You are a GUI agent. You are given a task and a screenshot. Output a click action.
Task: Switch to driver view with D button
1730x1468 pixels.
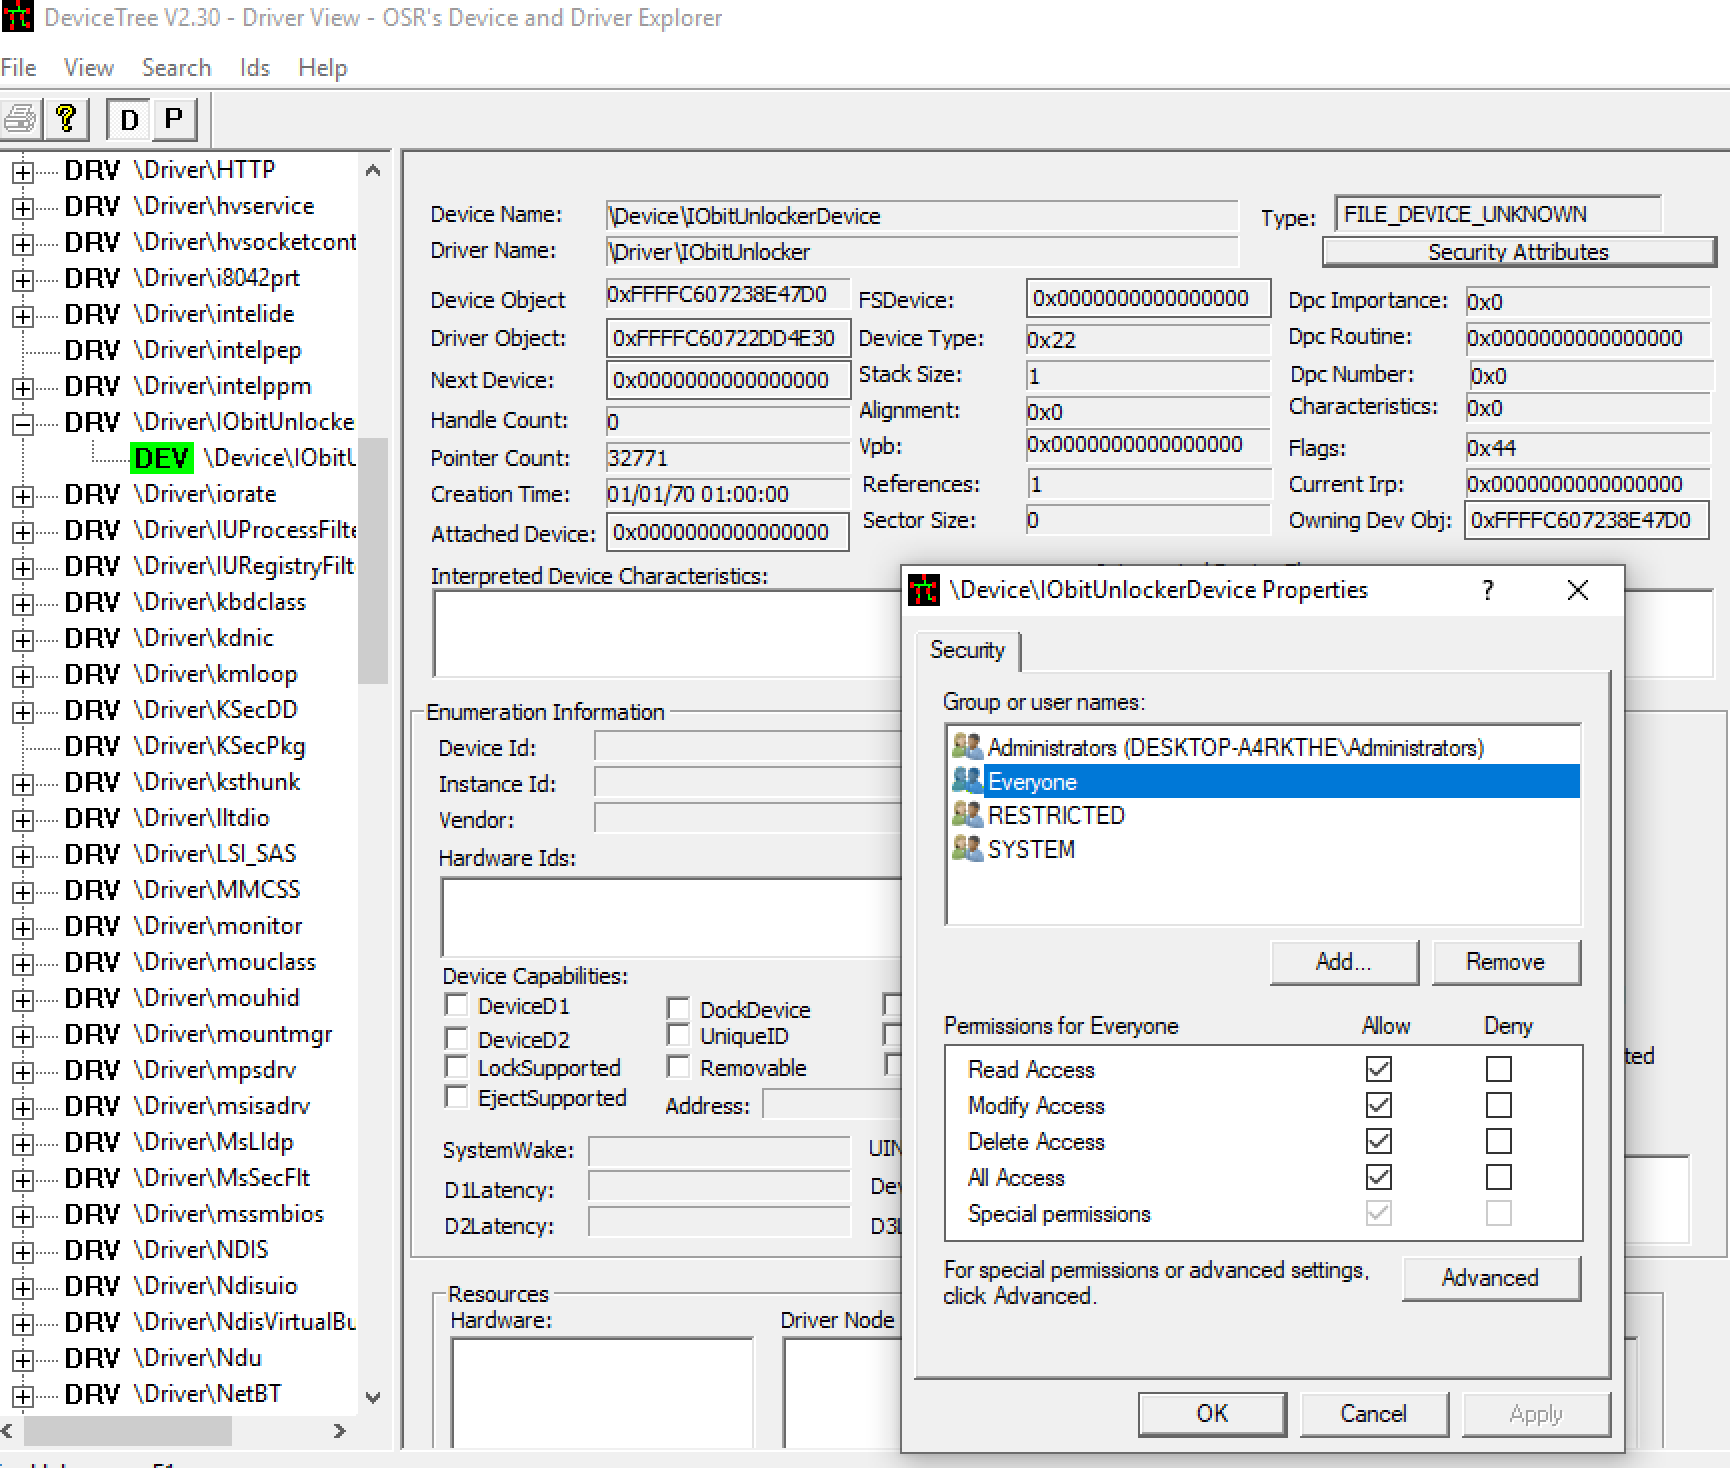129,120
